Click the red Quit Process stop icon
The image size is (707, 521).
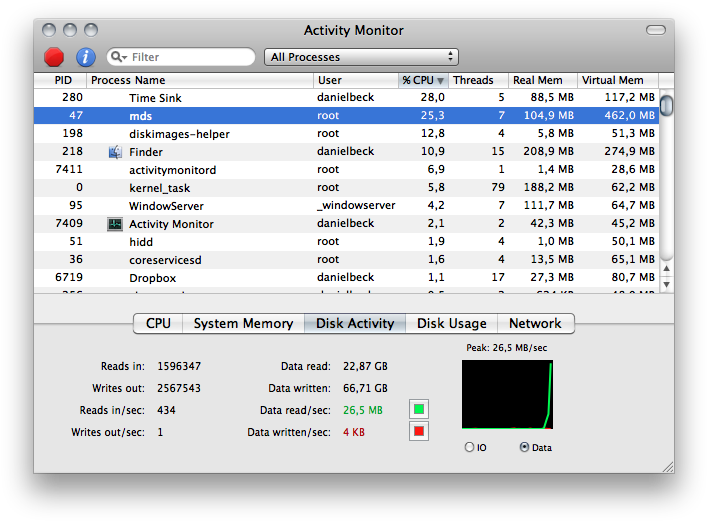(x=54, y=57)
